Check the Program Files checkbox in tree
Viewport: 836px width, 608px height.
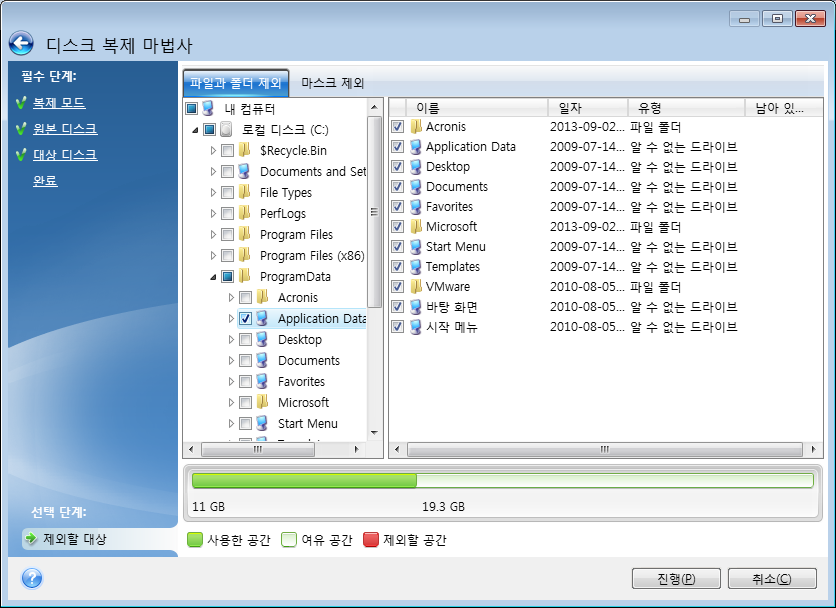pyautogui.click(x=228, y=234)
